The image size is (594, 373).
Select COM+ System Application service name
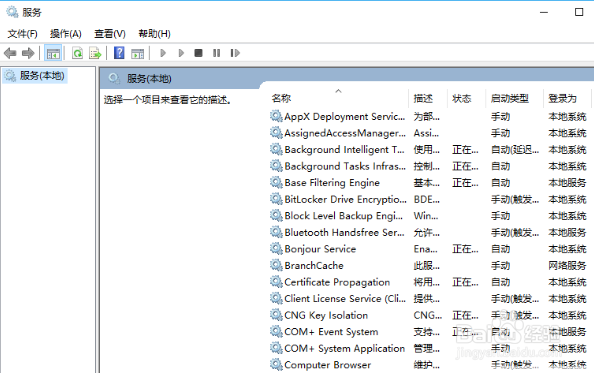[x=345, y=349]
